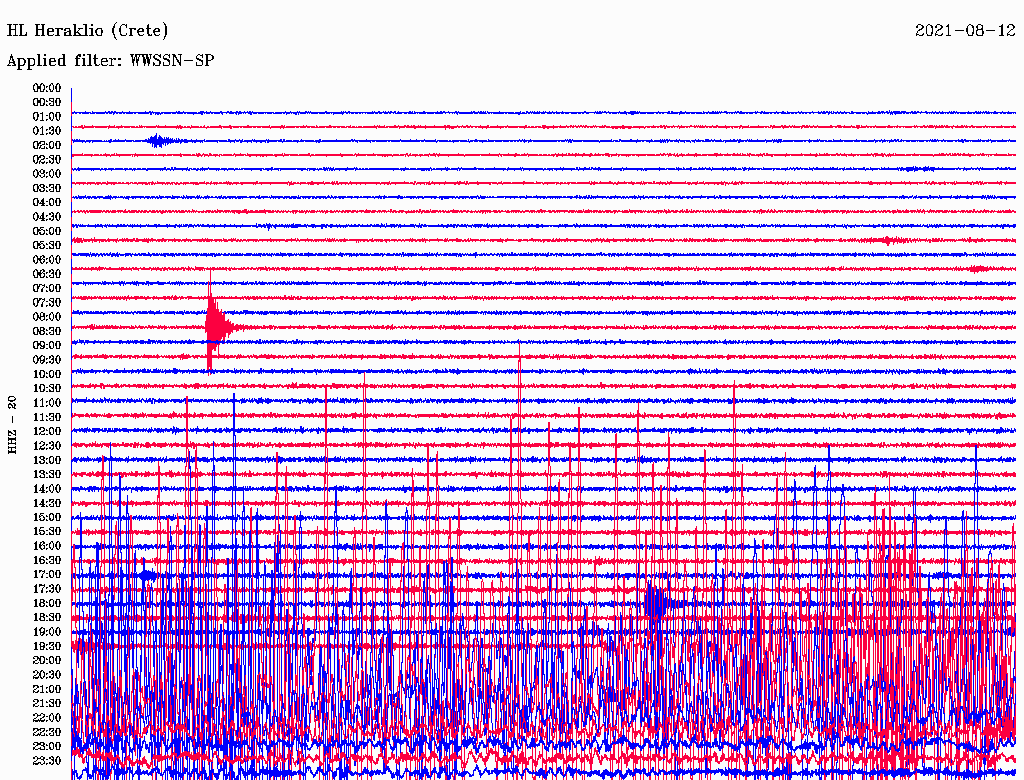Screen dimensions: 1024x780
Task: Click the 10:00 time label
Action: tap(47, 374)
